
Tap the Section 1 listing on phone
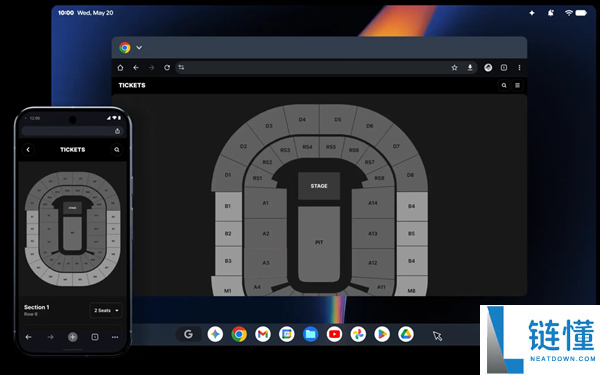tap(37, 310)
